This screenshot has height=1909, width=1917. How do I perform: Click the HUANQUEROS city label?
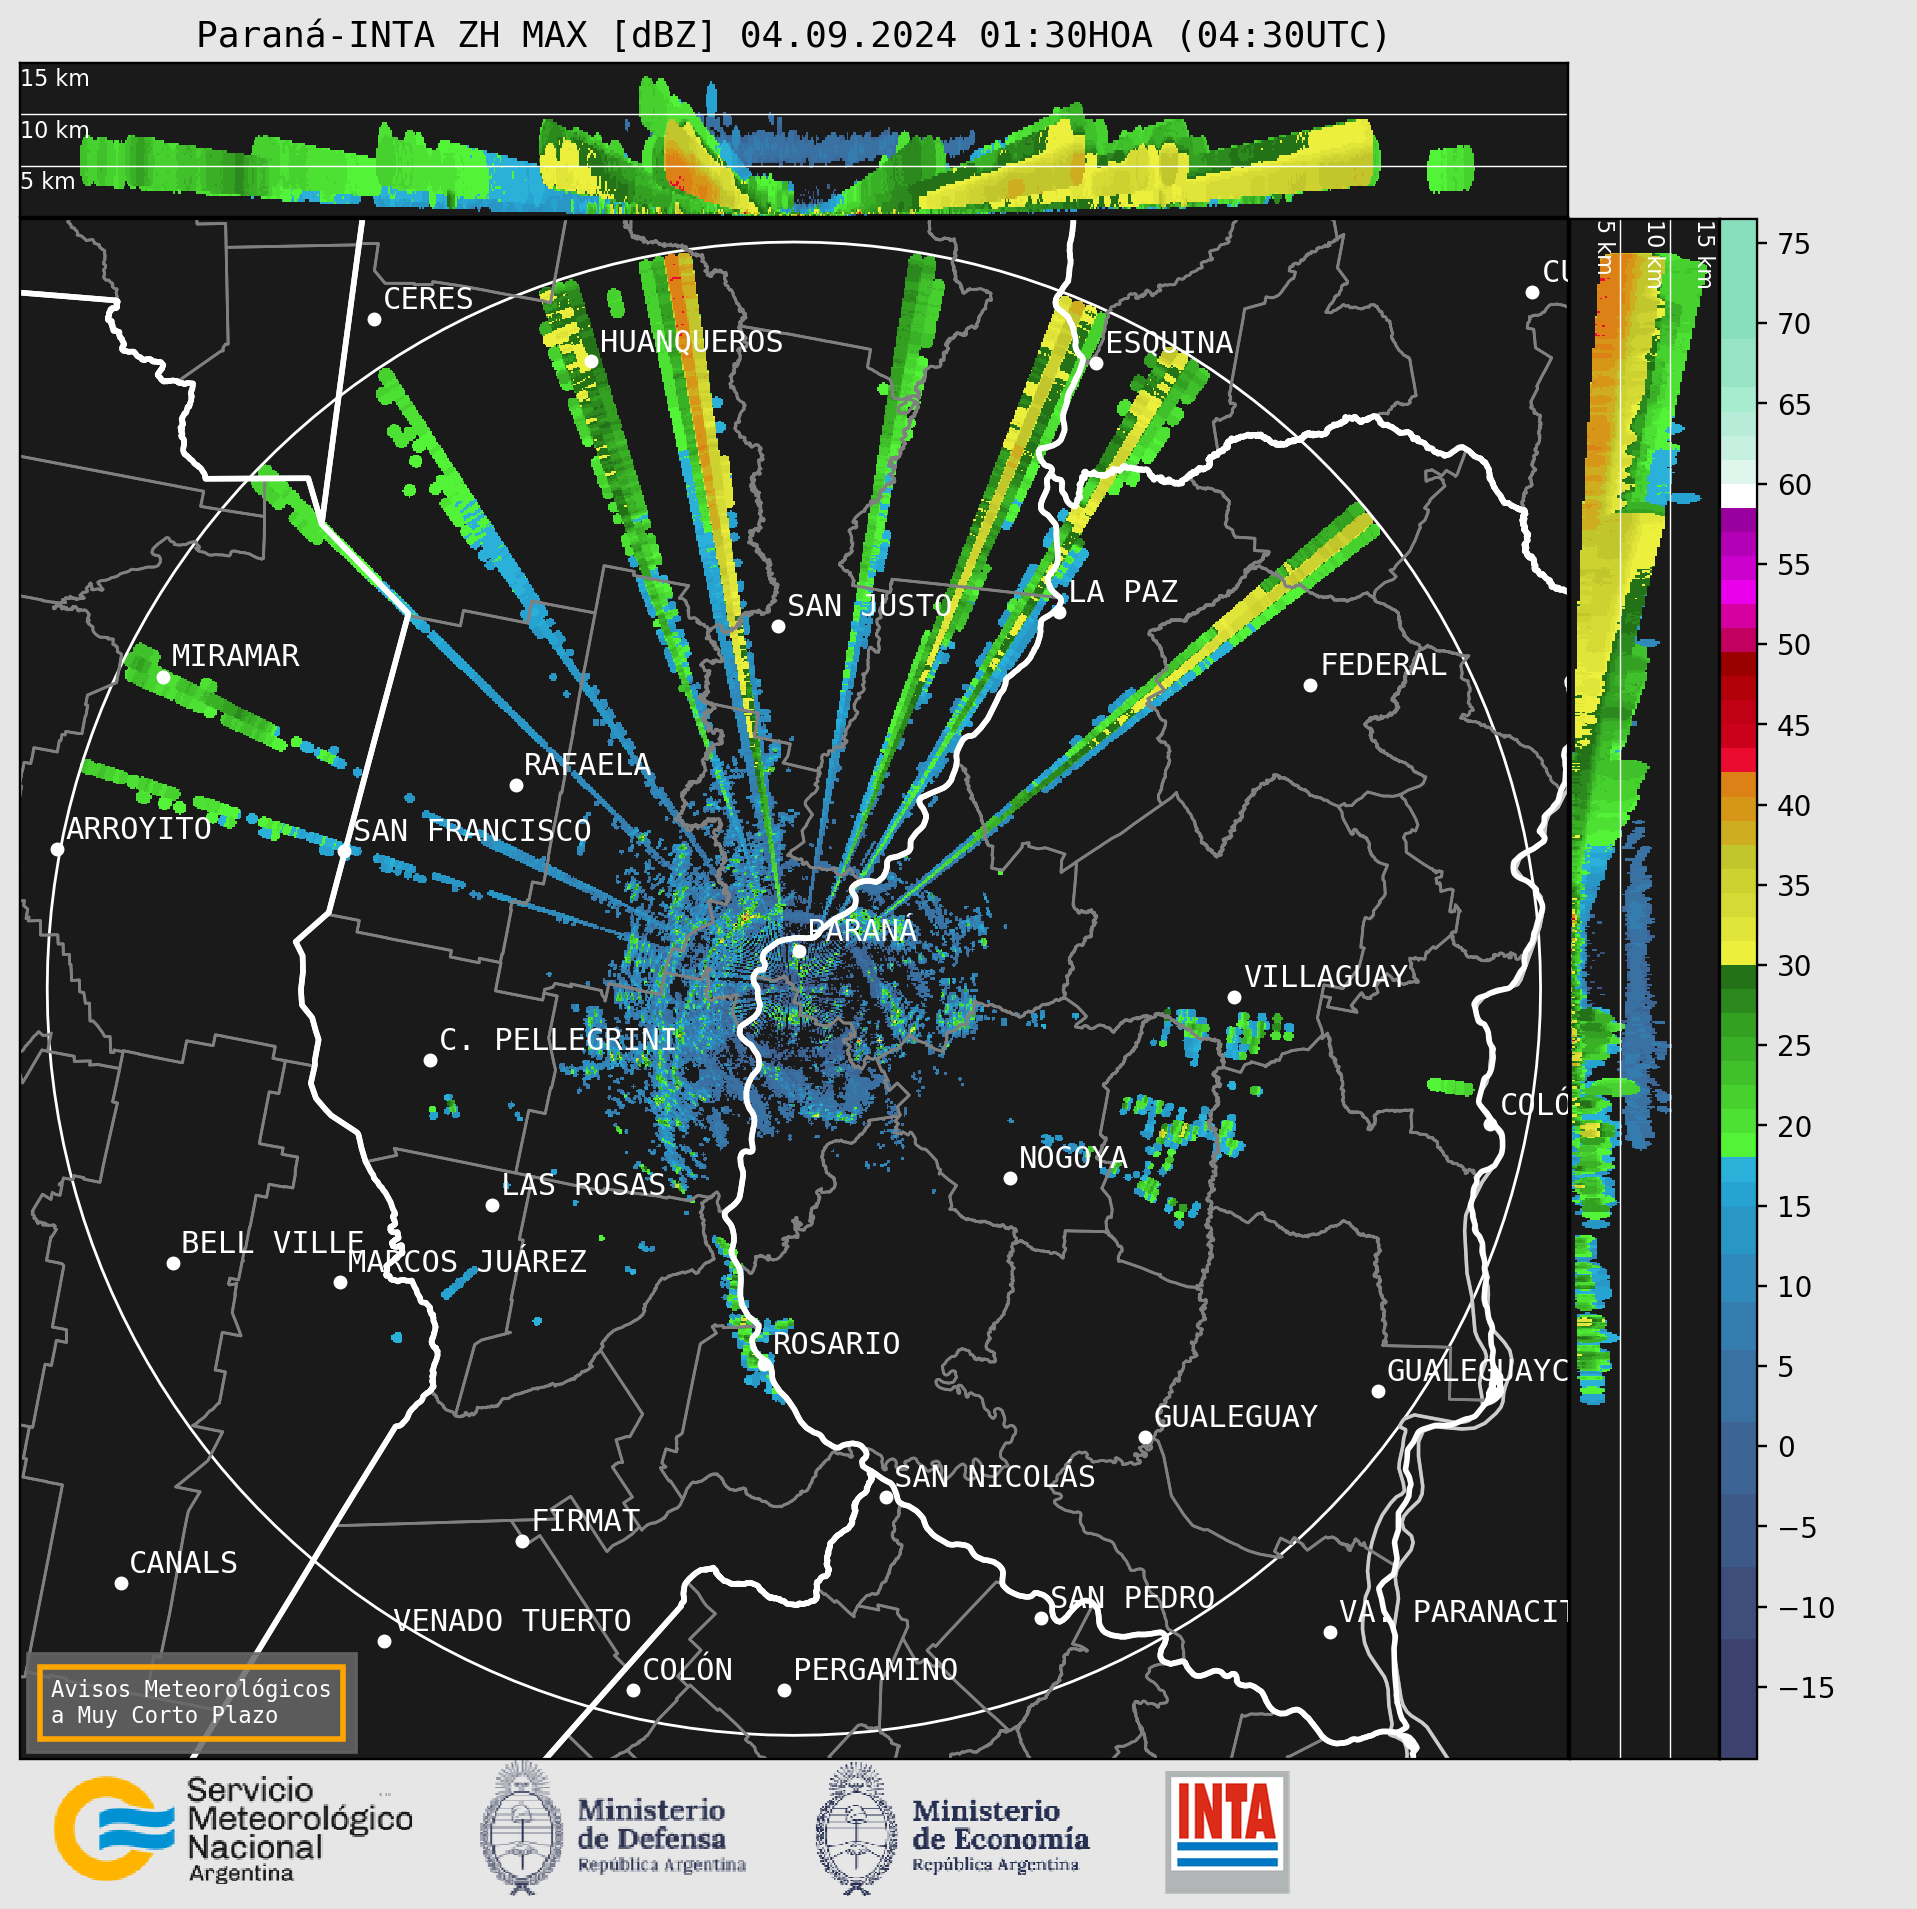click(x=691, y=342)
